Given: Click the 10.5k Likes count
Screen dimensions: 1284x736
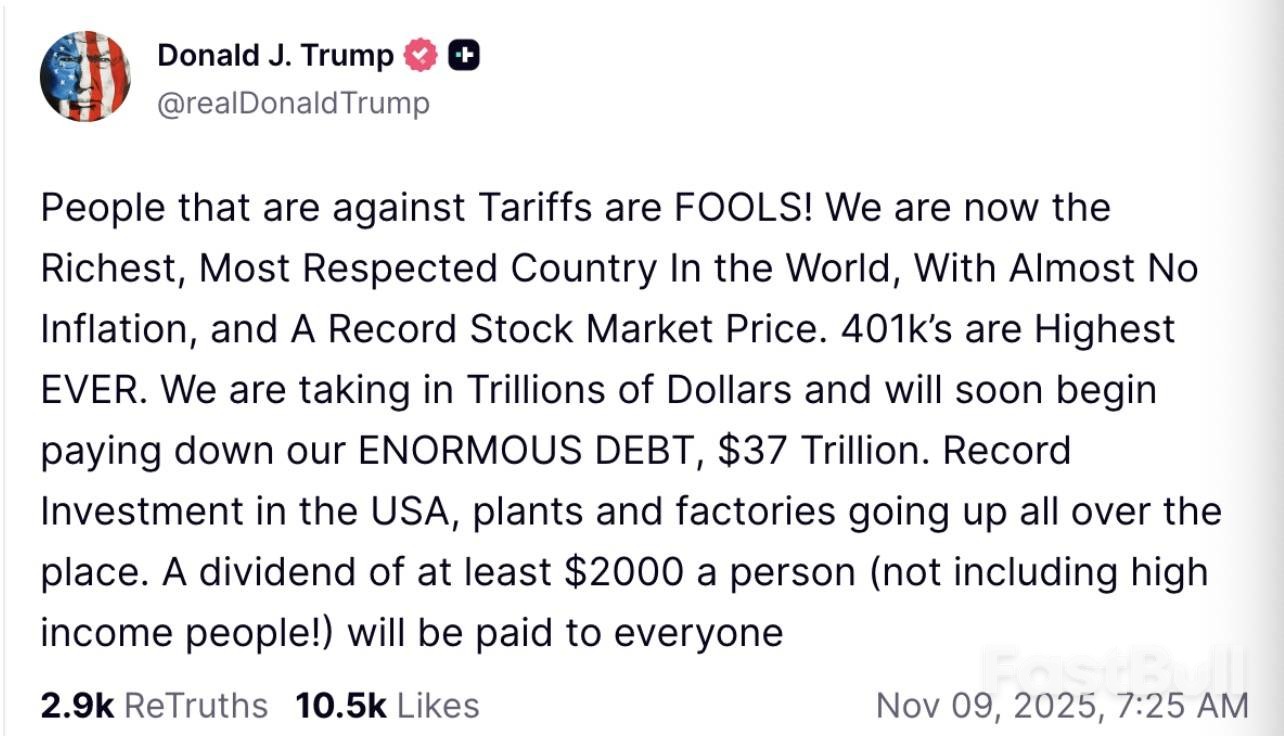Looking at the screenshot, I should pyautogui.click(x=341, y=705).
